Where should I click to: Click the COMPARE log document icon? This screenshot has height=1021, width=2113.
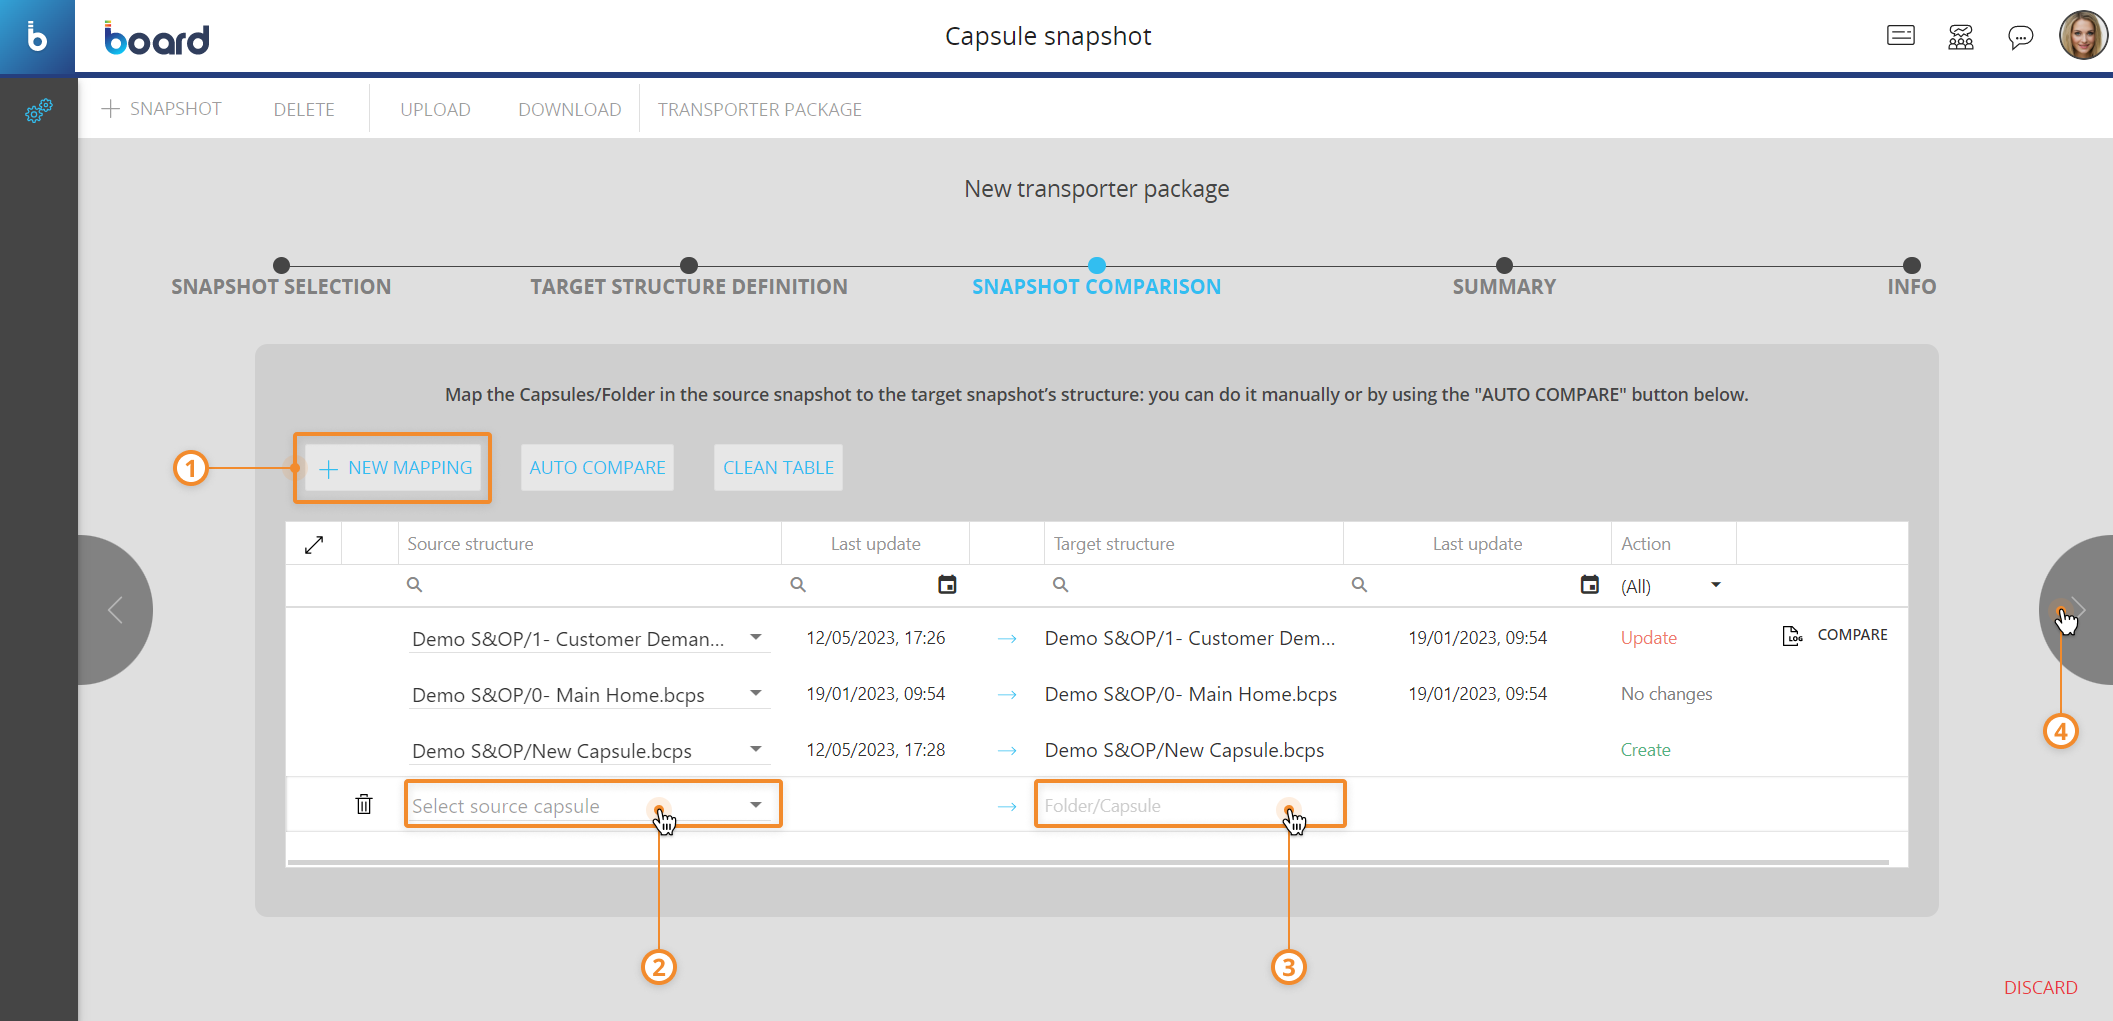1792,635
